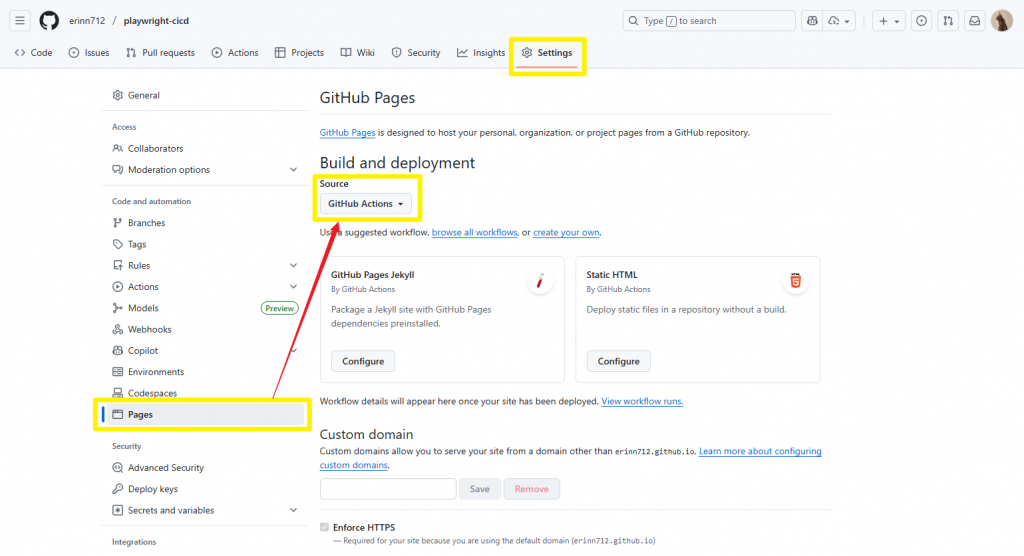Viewport: 1024px width, 556px height.
Task: Click the Type / to search box
Action: click(x=709, y=21)
